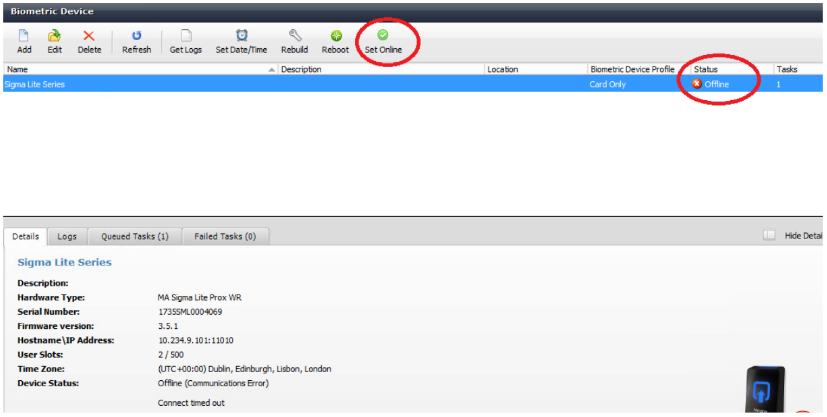827x417 pixels.
Task: Click the Location column header
Action: [x=534, y=69]
